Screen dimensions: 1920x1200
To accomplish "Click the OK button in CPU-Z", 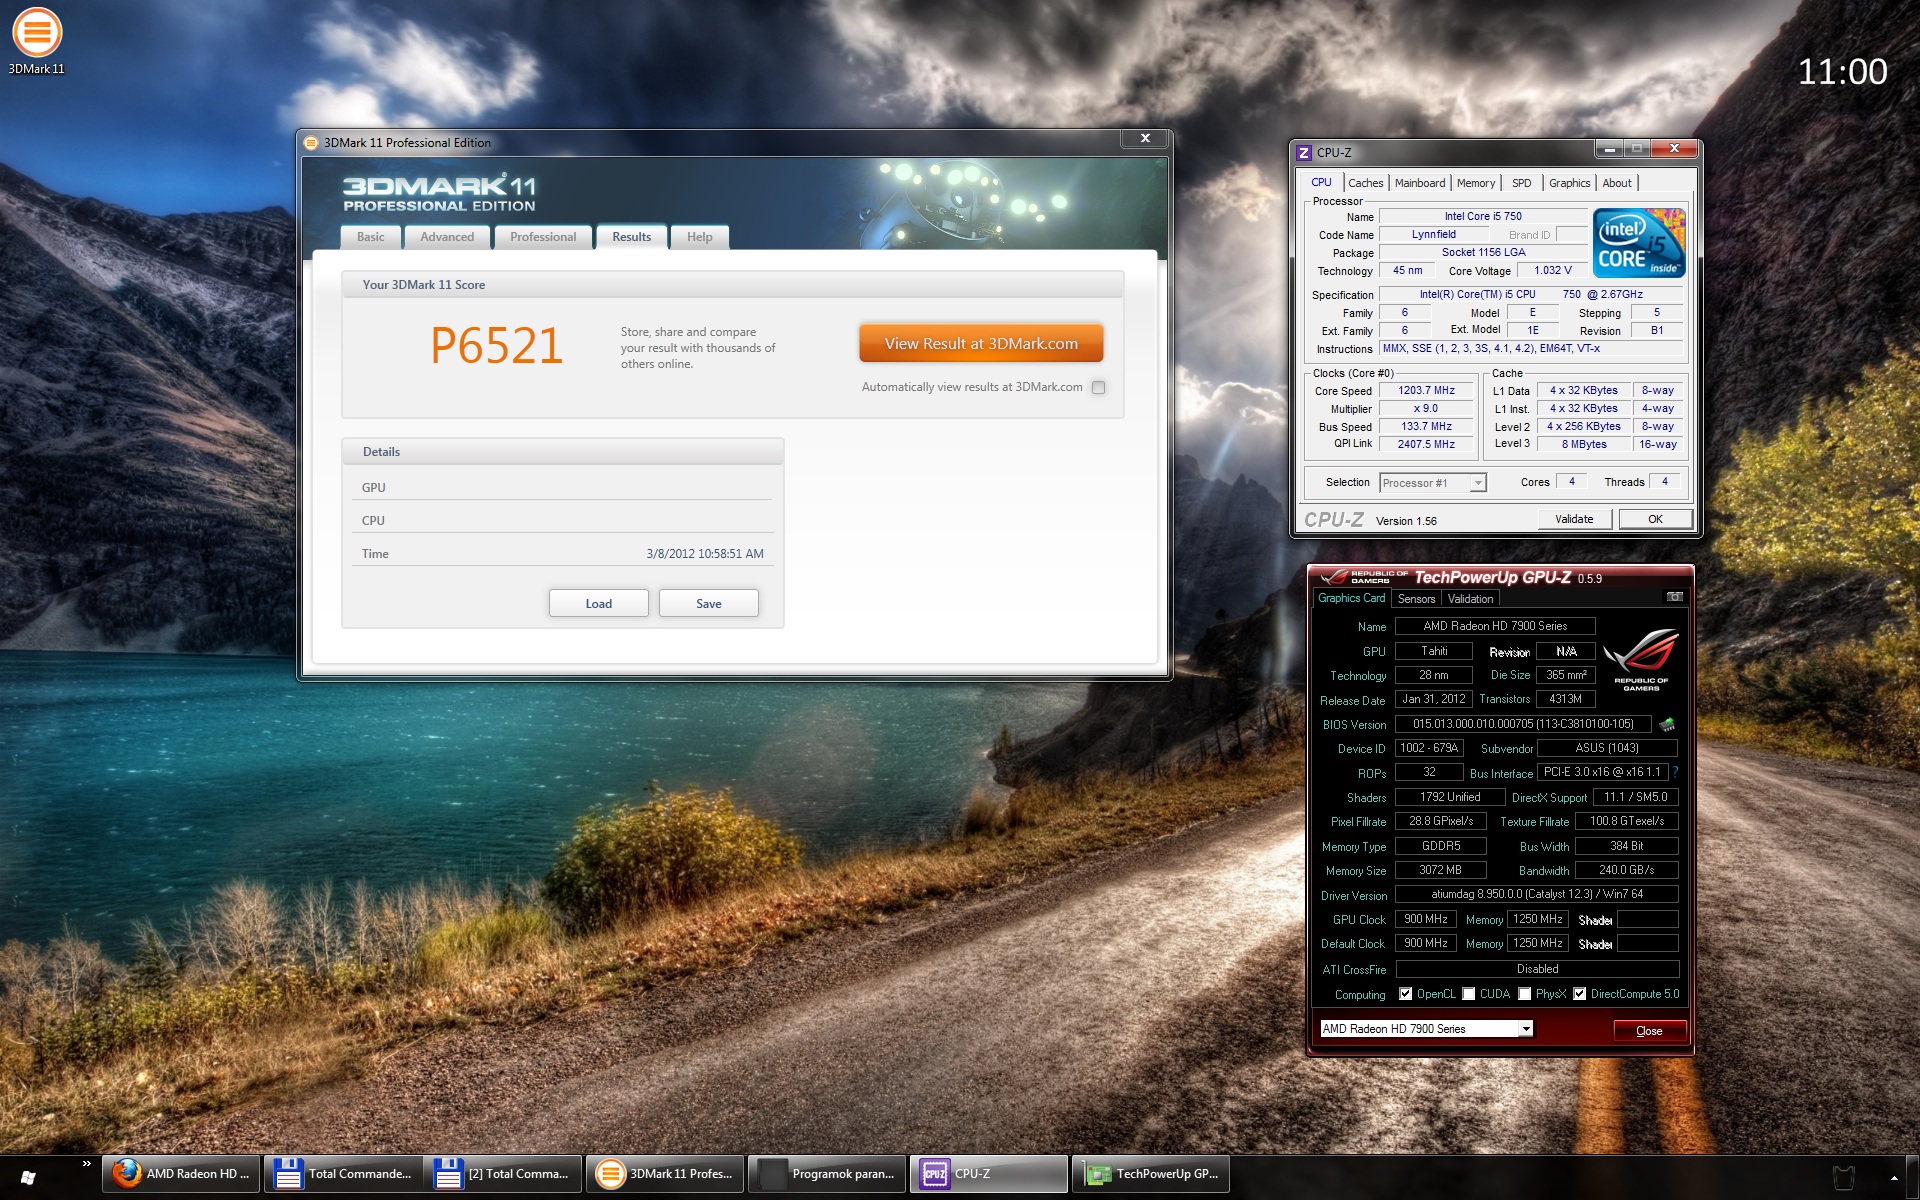I will pos(1656,519).
